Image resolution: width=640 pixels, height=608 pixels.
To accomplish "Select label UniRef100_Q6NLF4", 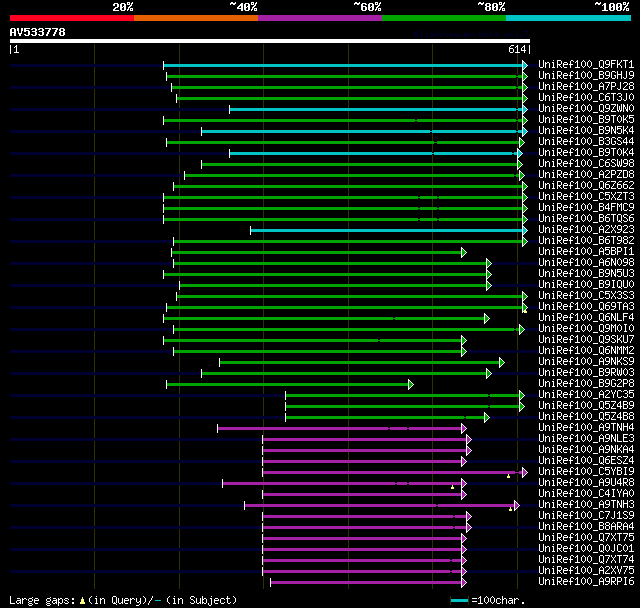I will (x=586, y=318).
